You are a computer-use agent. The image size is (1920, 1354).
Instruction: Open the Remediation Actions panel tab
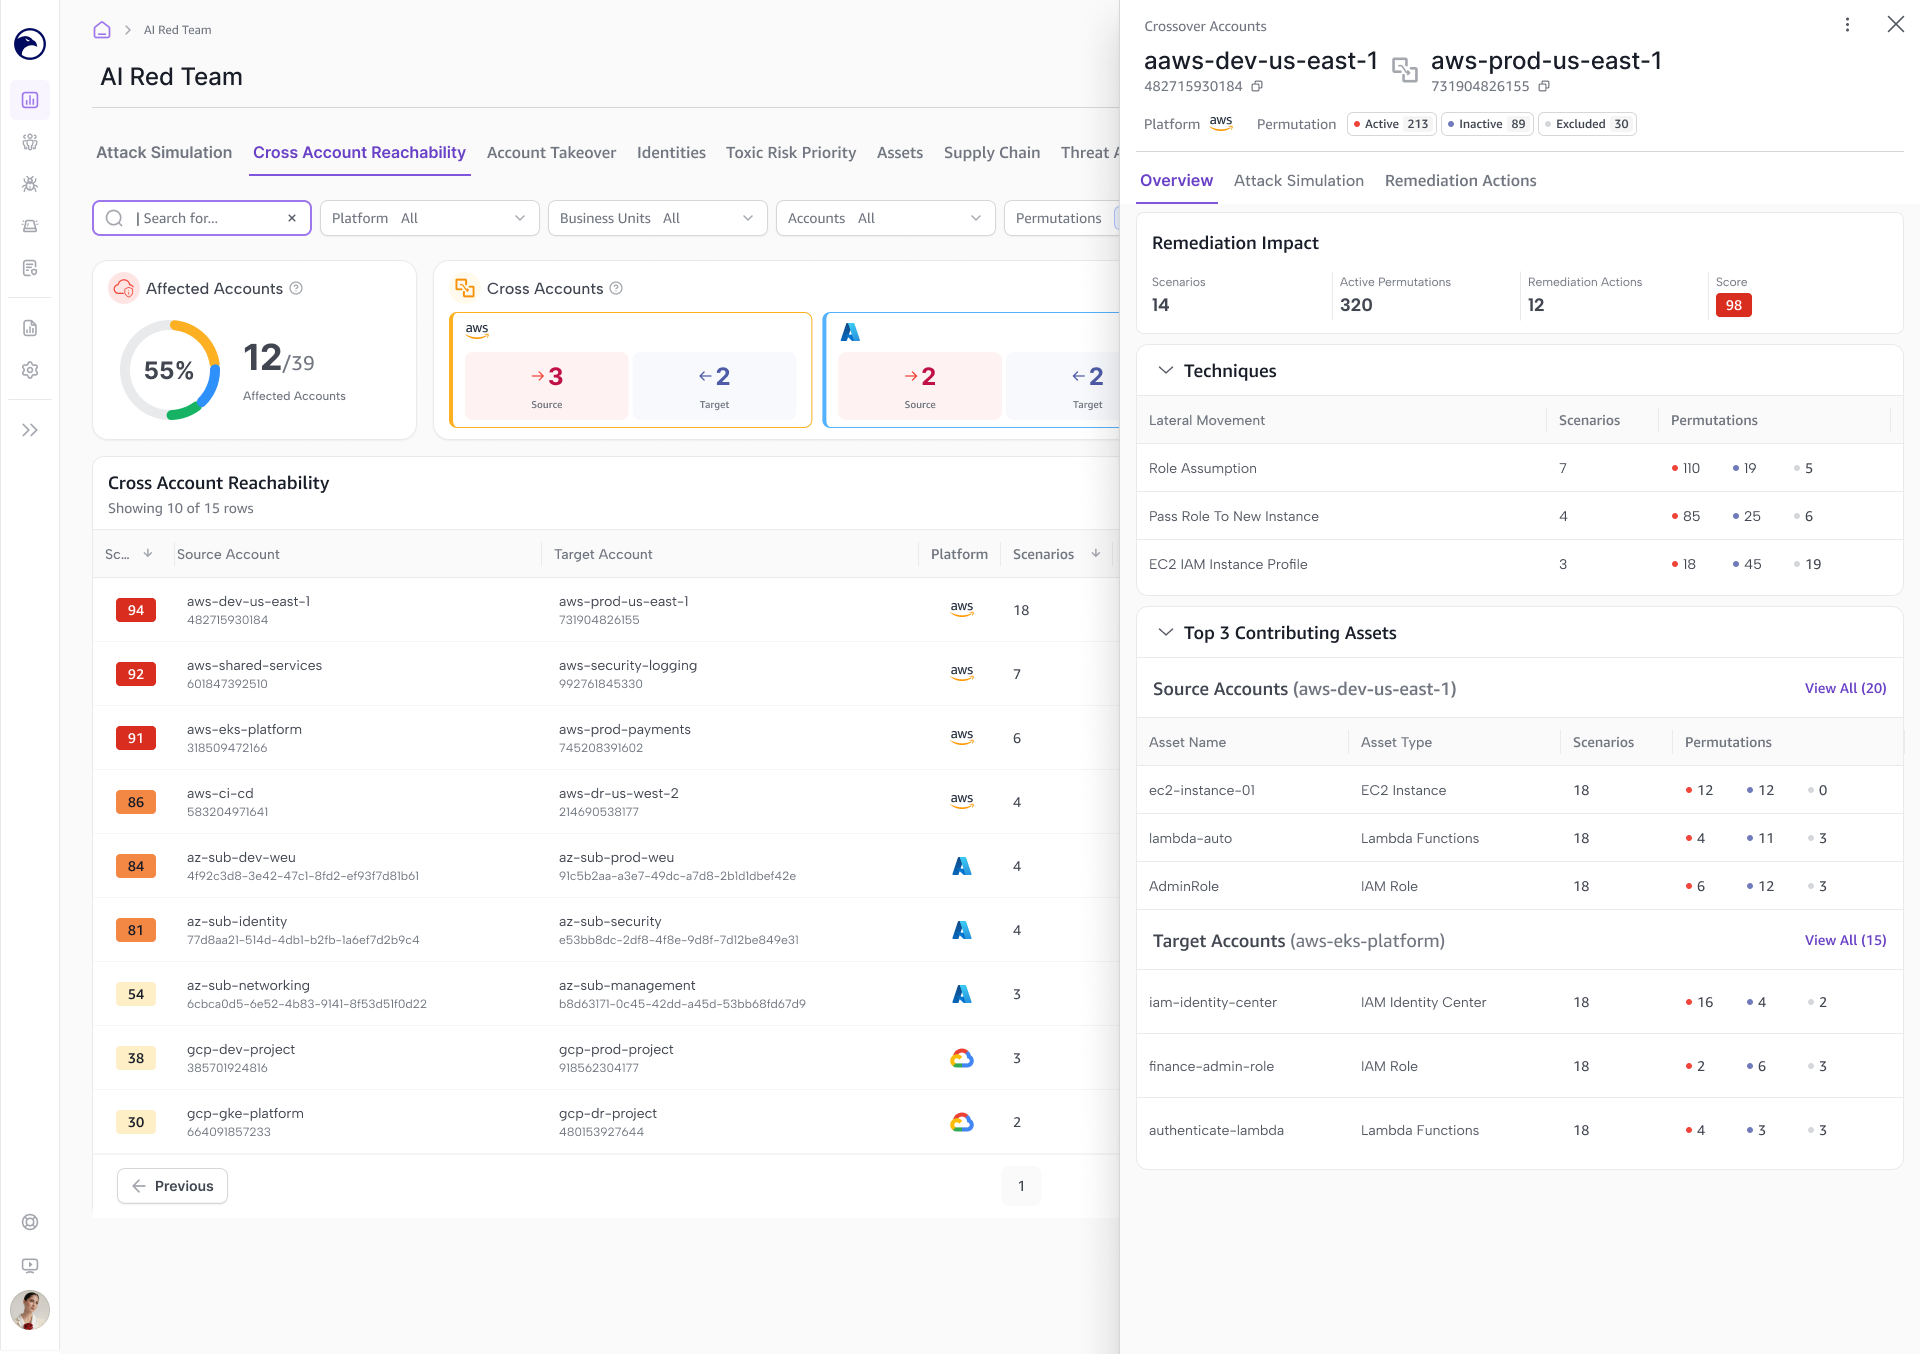point(1460,180)
